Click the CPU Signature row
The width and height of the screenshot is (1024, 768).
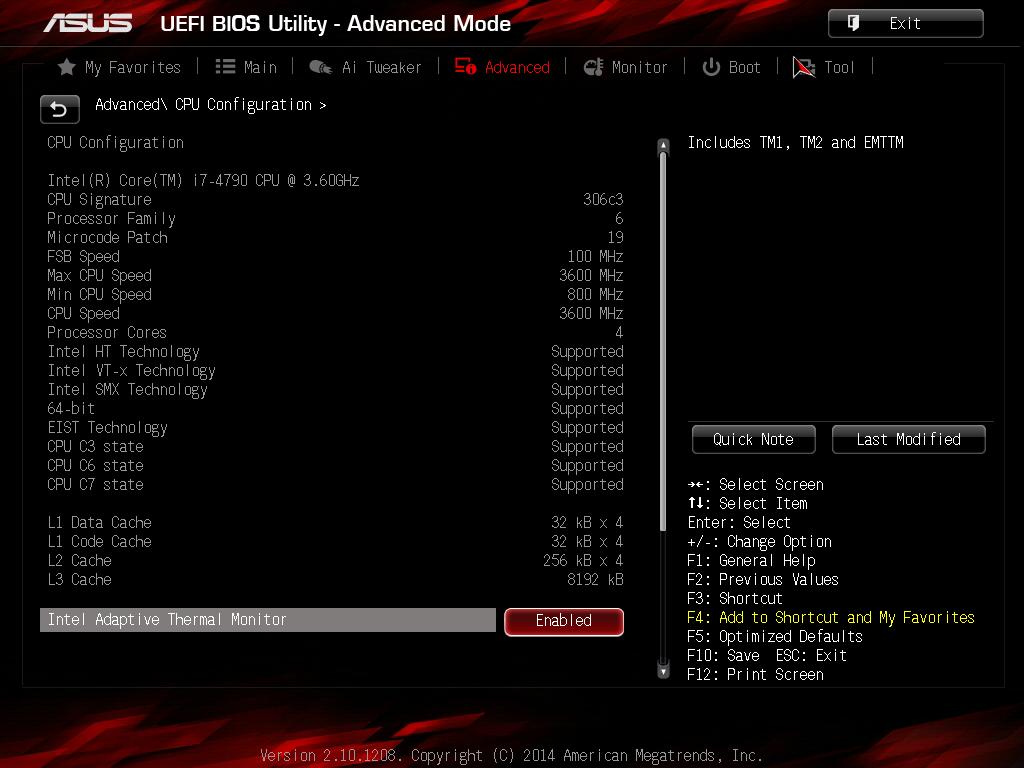pyautogui.click(x=335, y=199)
